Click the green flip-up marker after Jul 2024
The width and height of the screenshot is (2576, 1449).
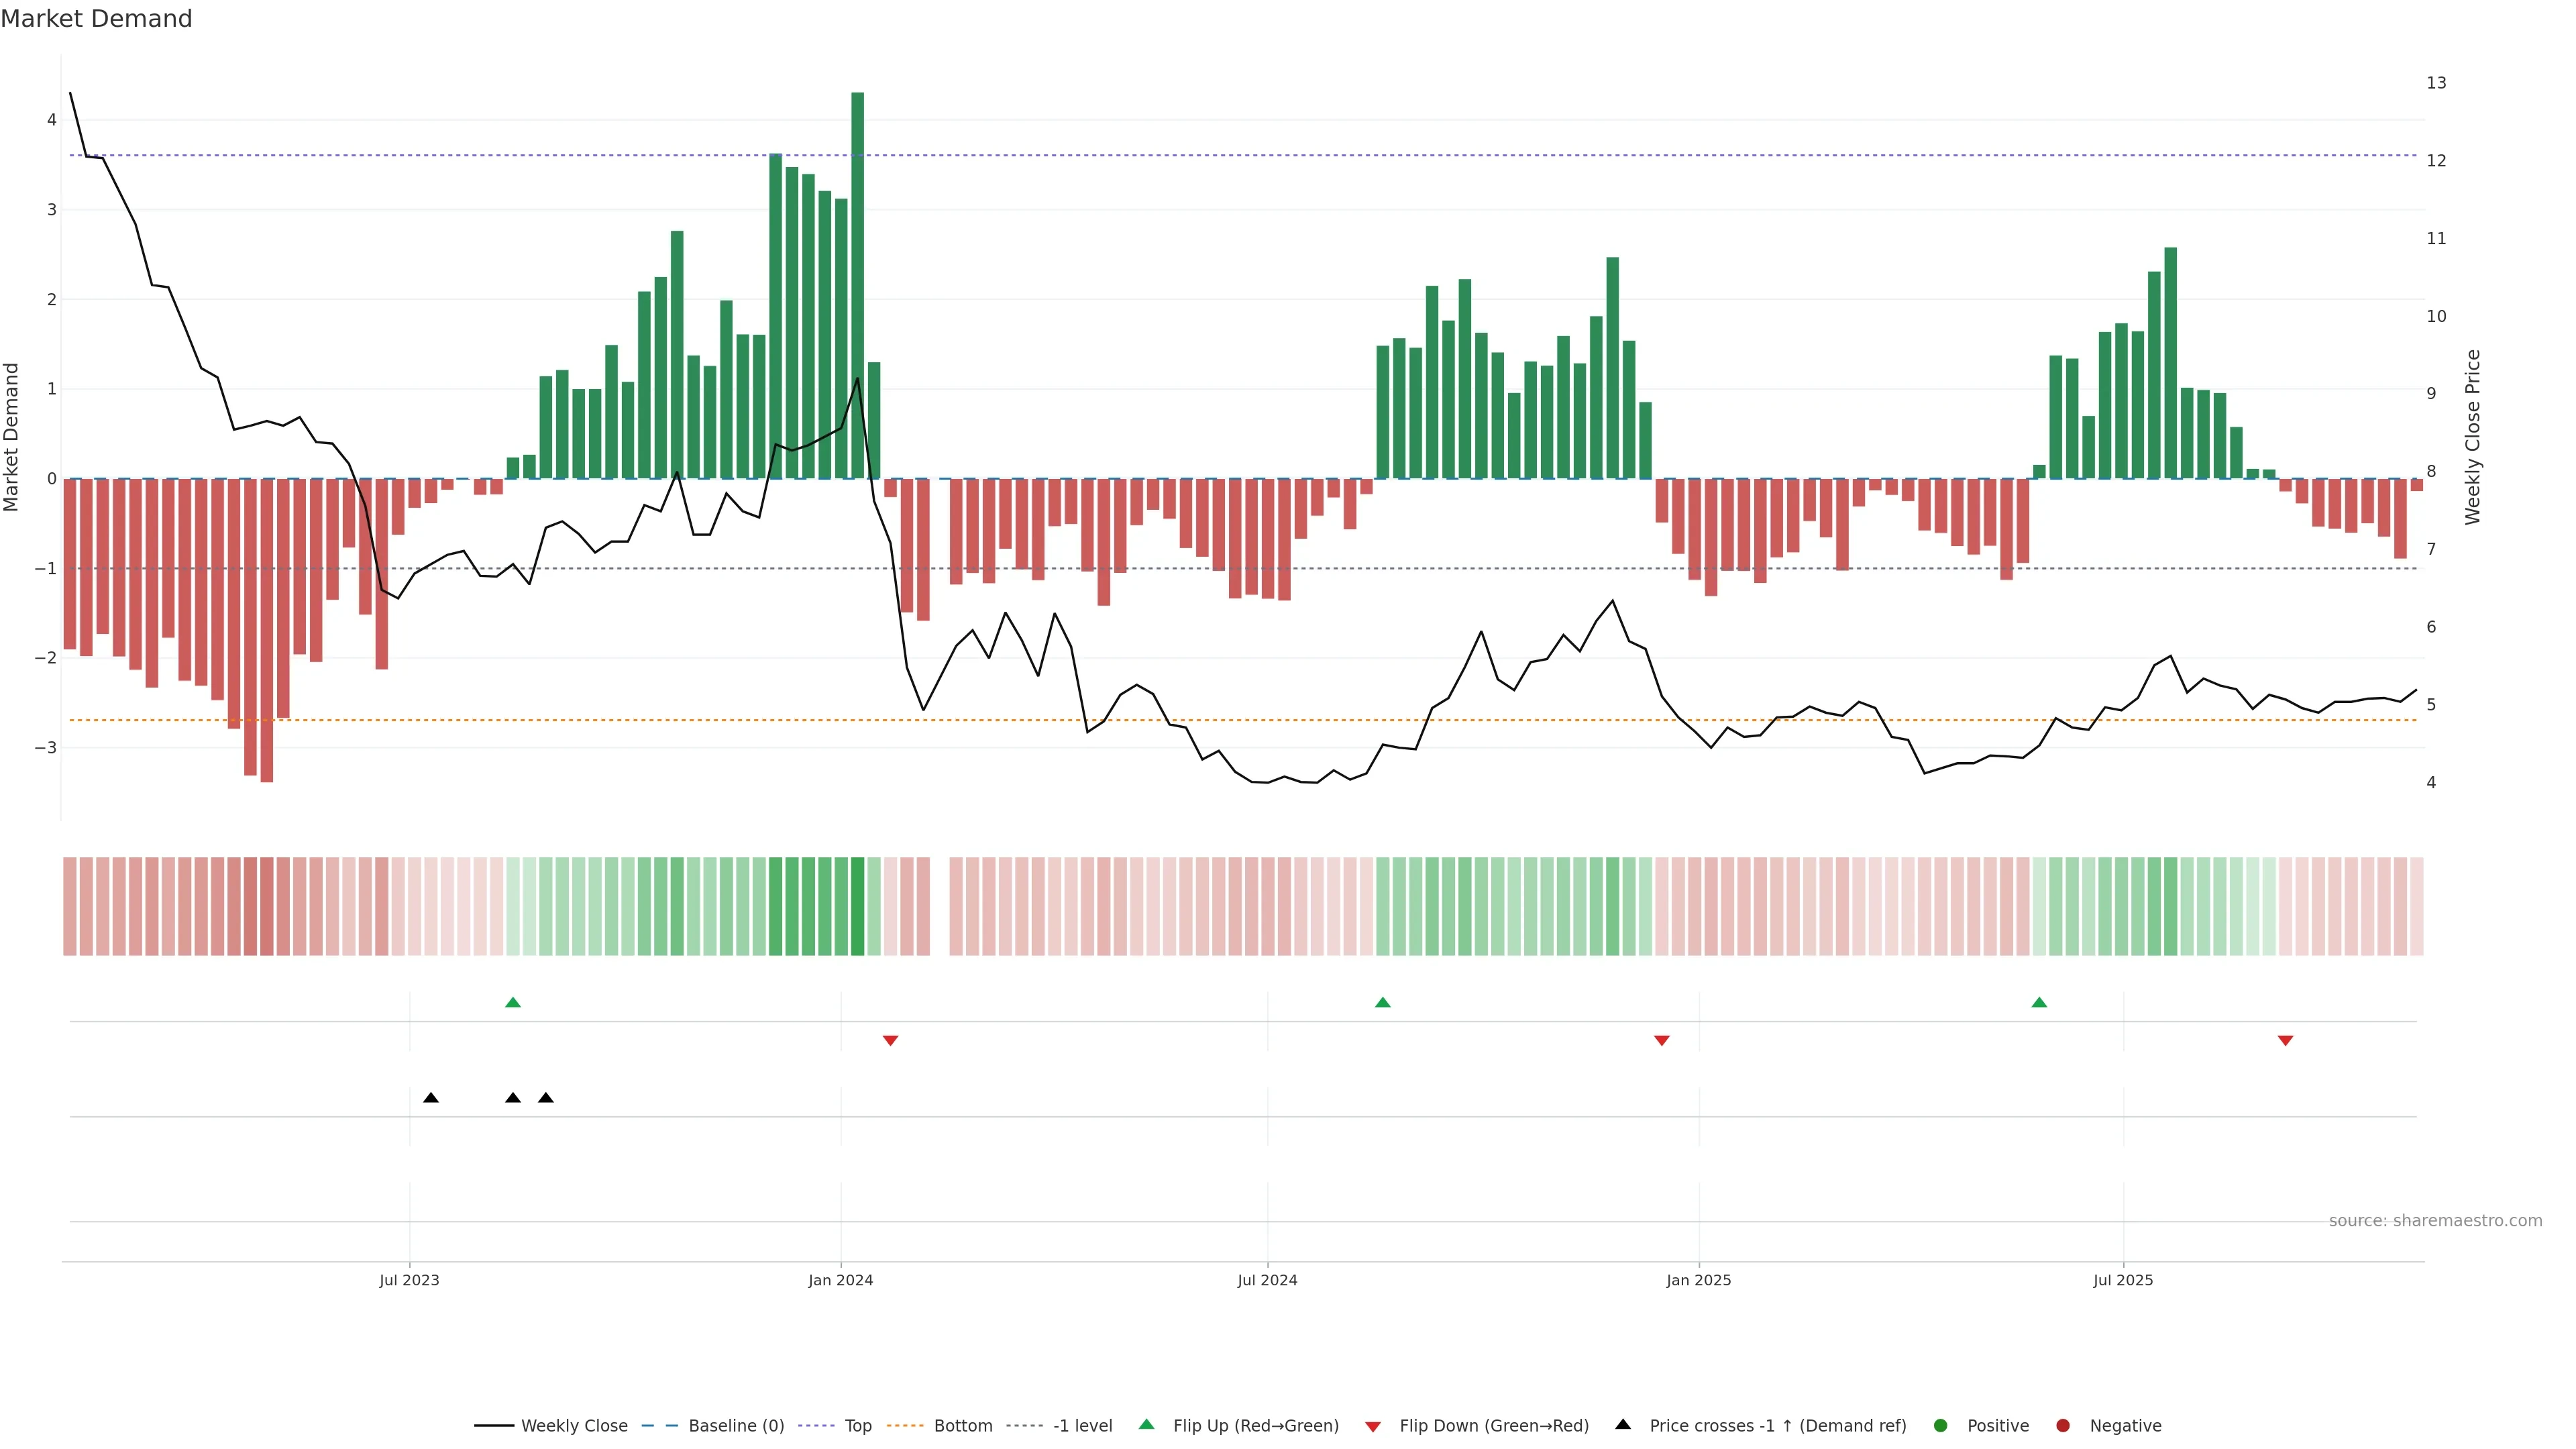(x=1383, y=1002)
